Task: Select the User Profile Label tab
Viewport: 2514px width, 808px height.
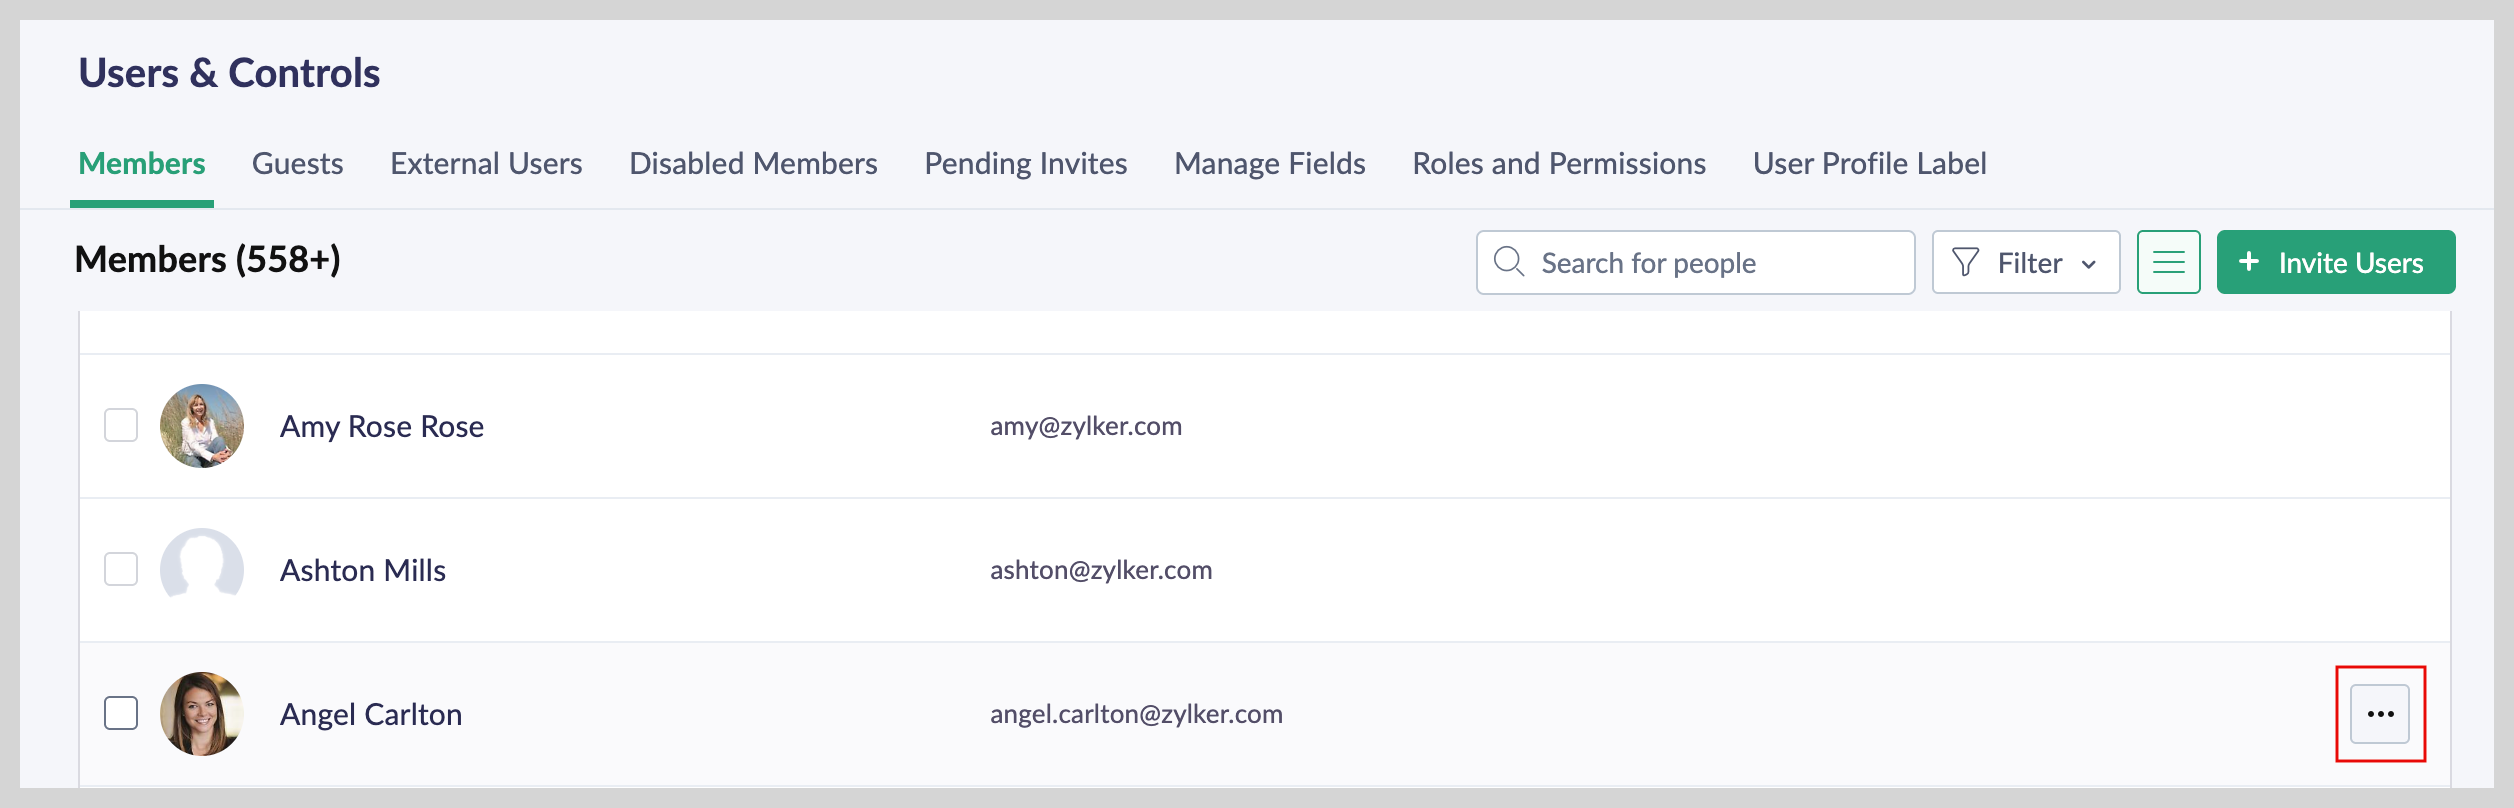Action: (1869, 164)
